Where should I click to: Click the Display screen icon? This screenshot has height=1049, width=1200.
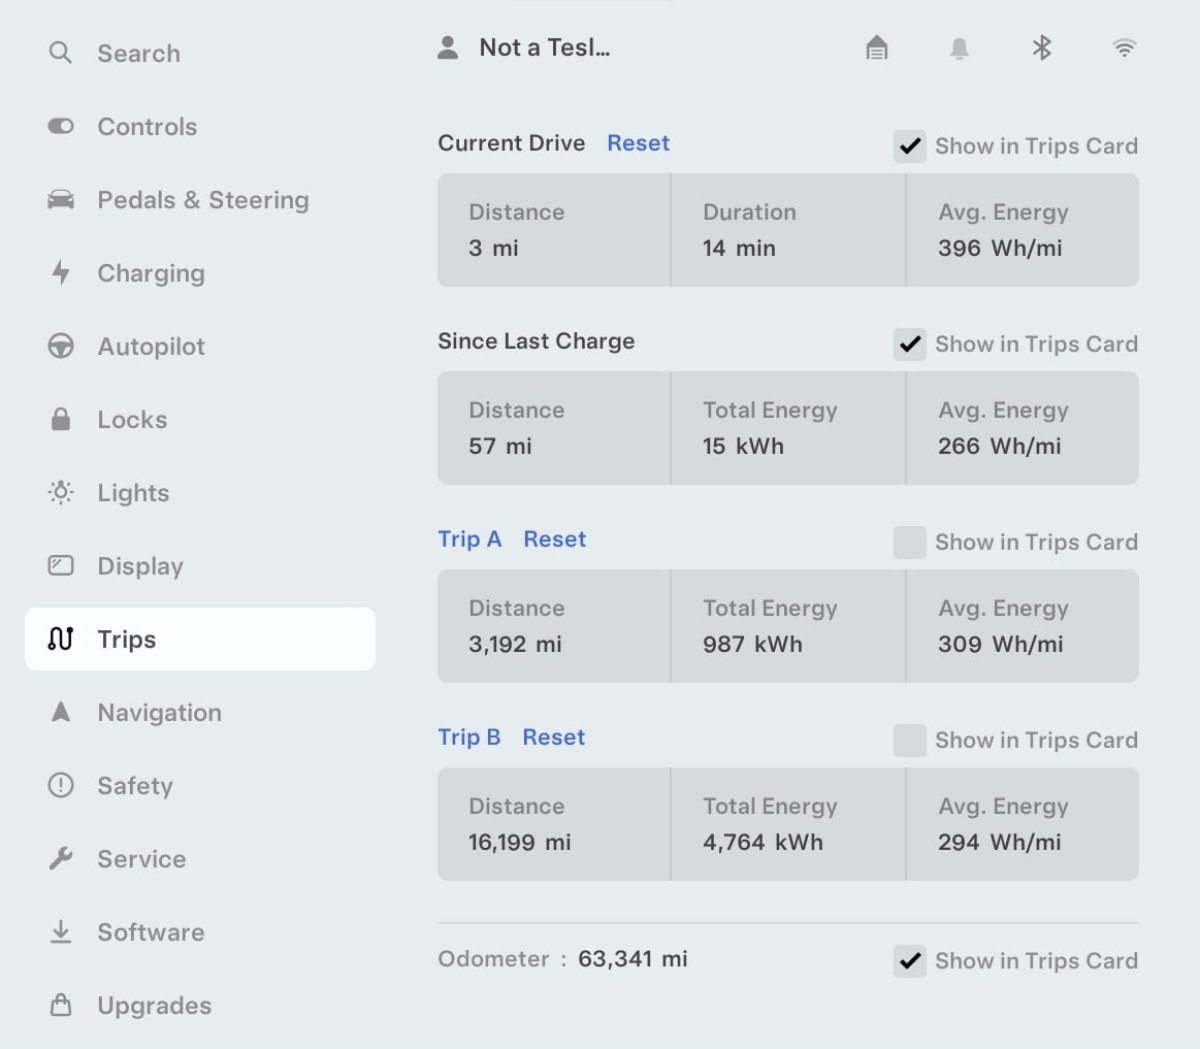tap(61, 565)
